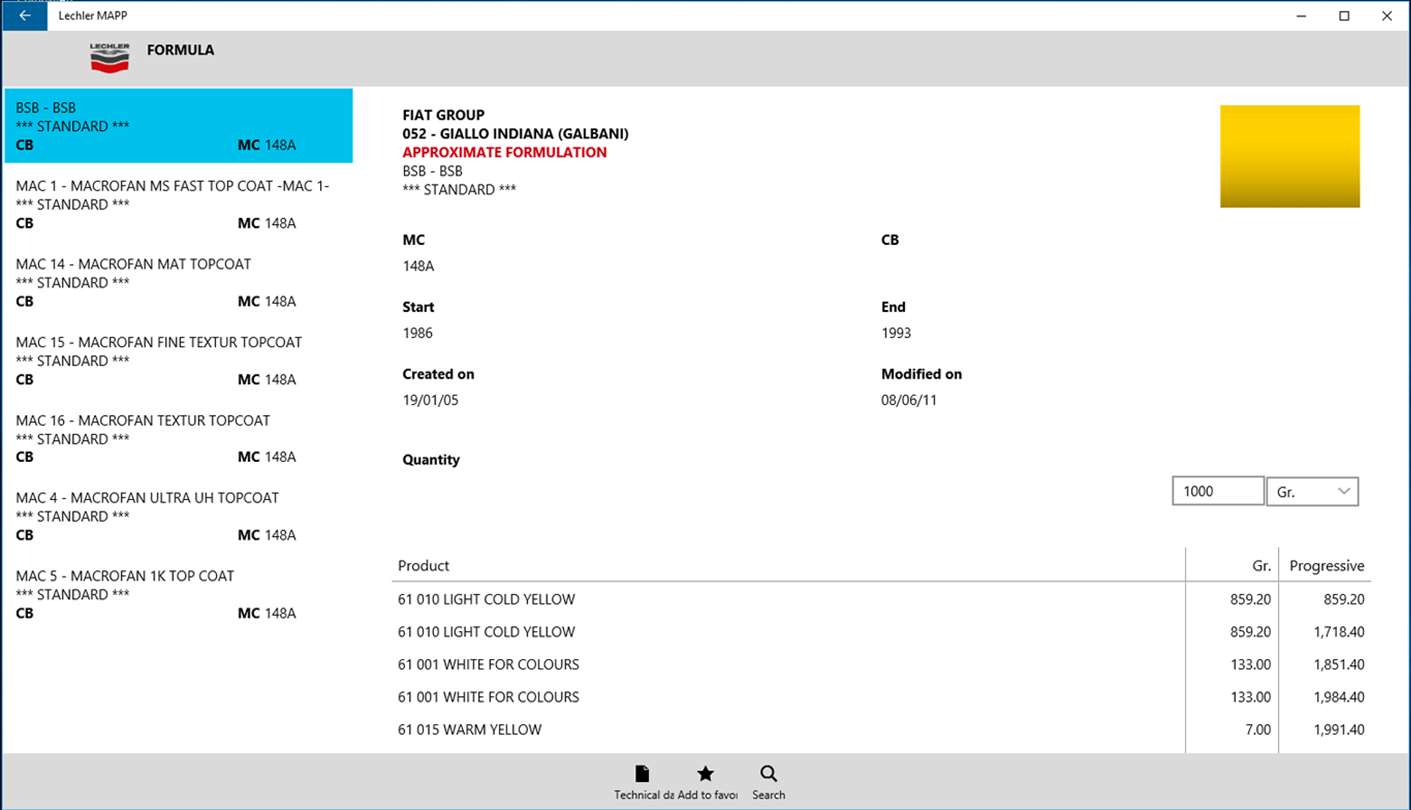The image size is (1411, 810).
Task: Select MAC 1 - MACROFAN MS FAST TOP COAT
Action: (178, 204)
